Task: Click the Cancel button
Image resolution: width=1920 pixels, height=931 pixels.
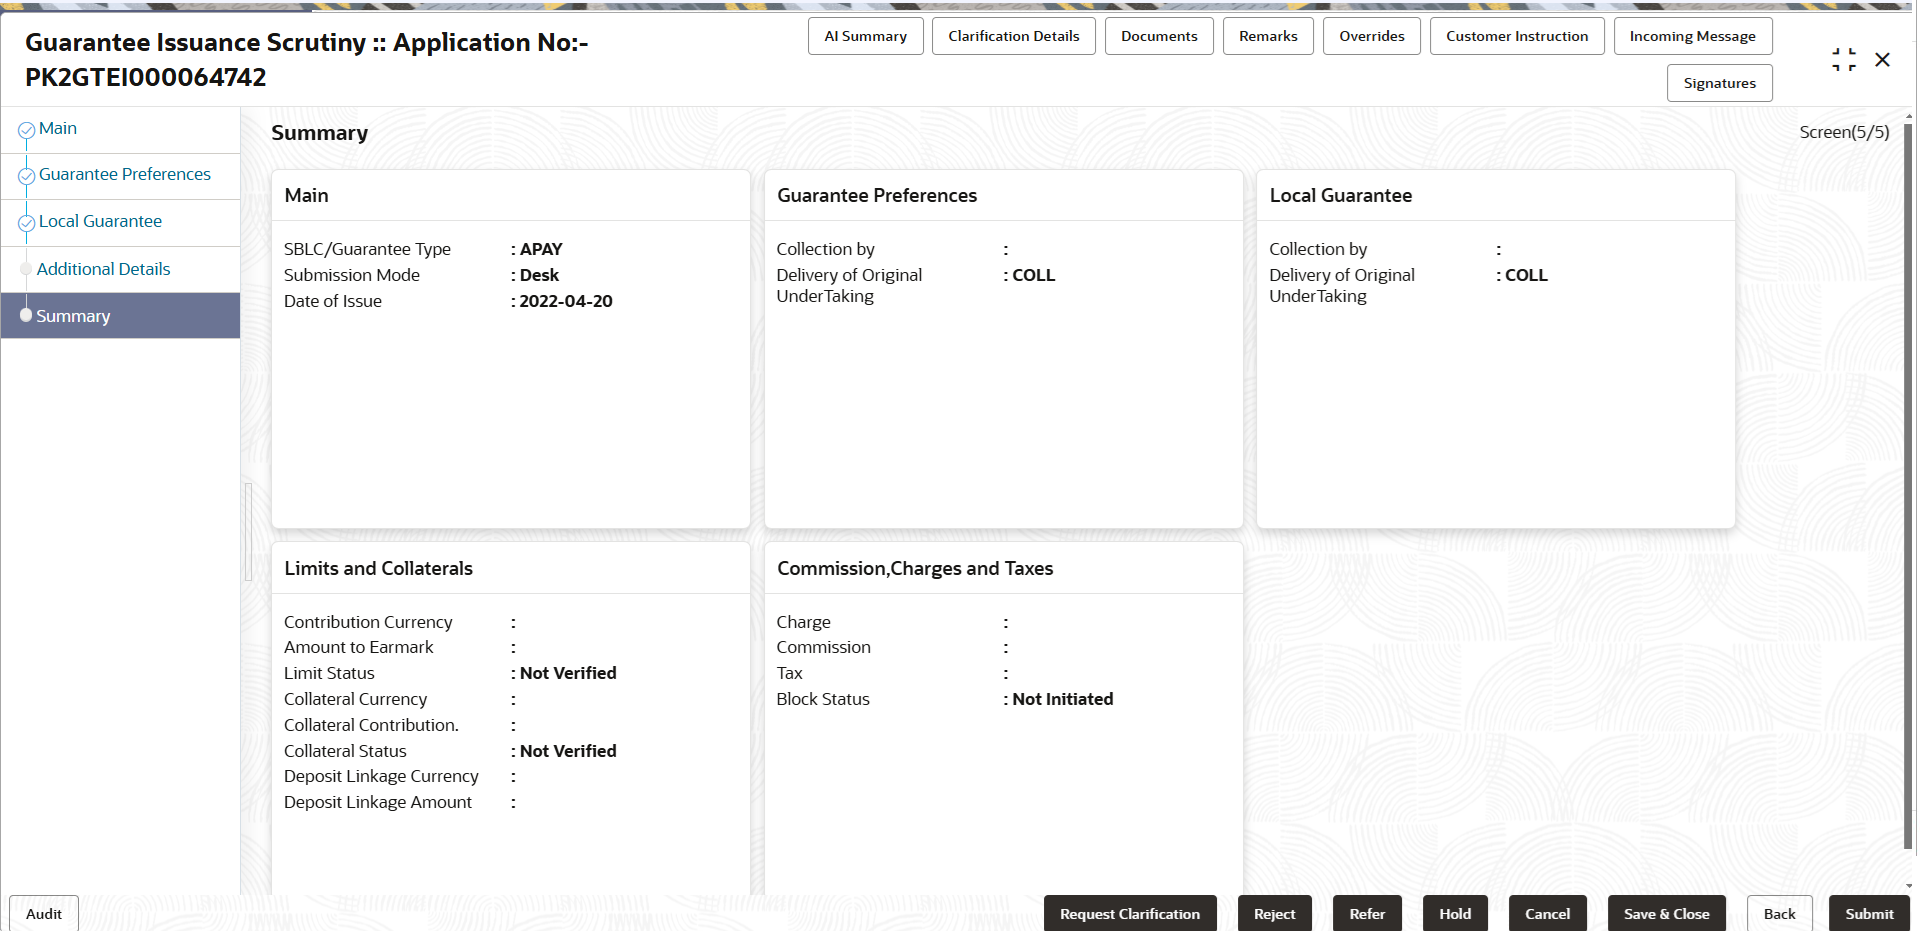Action: (x=1548, y=913)
